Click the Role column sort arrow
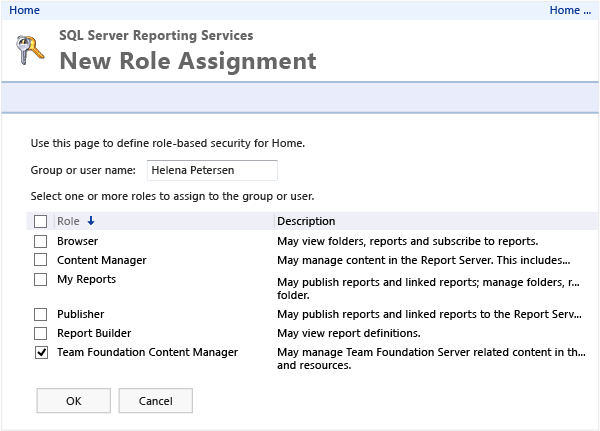 coord(91,221)
